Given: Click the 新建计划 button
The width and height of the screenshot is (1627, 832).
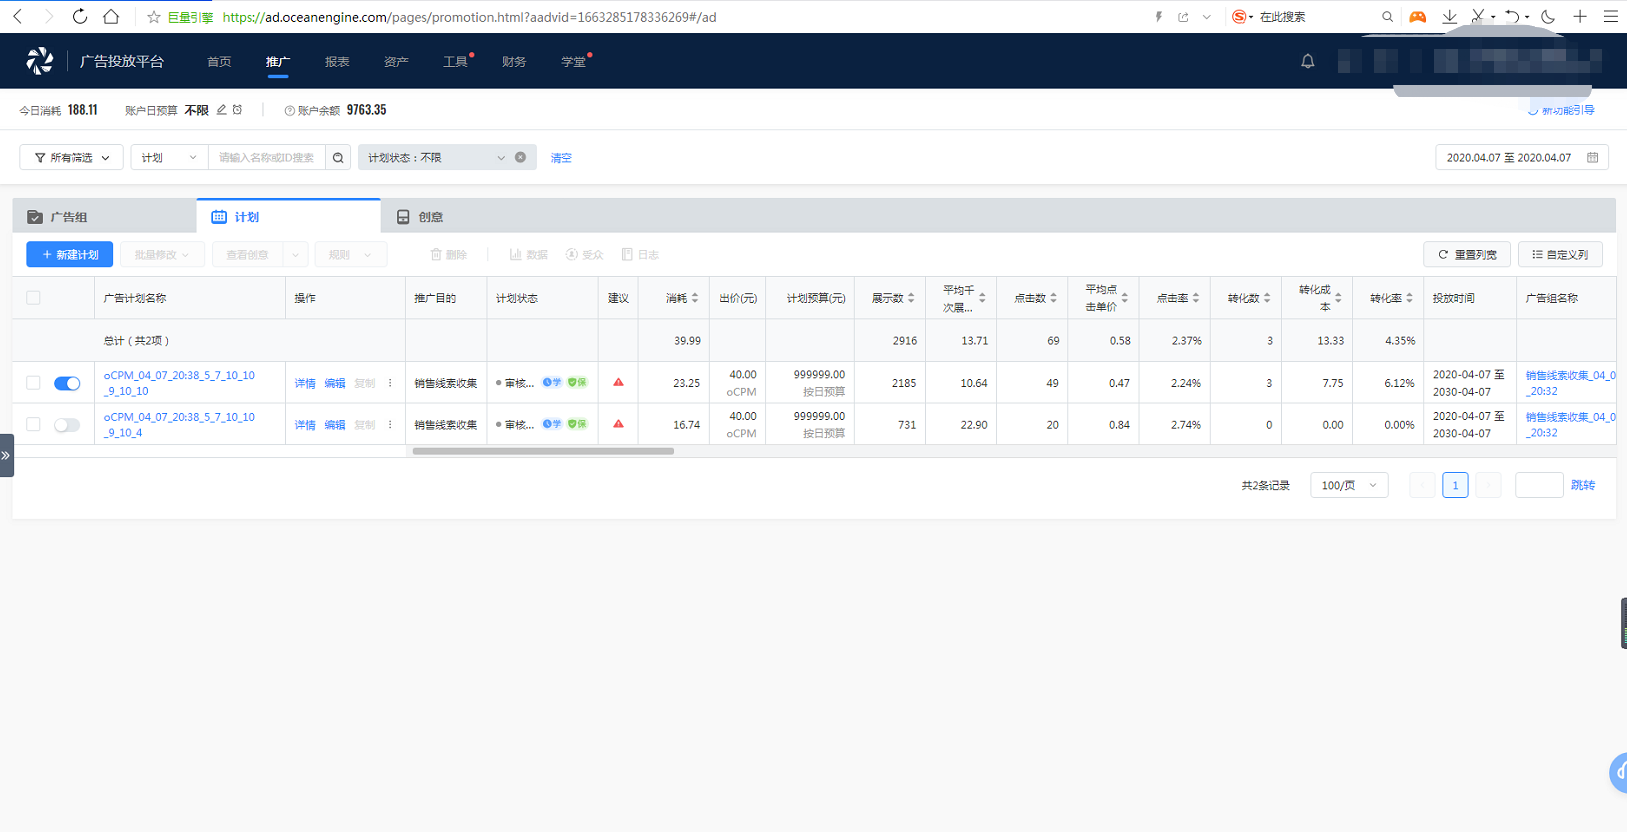Looking at the screenshot, I should [69, 255].
